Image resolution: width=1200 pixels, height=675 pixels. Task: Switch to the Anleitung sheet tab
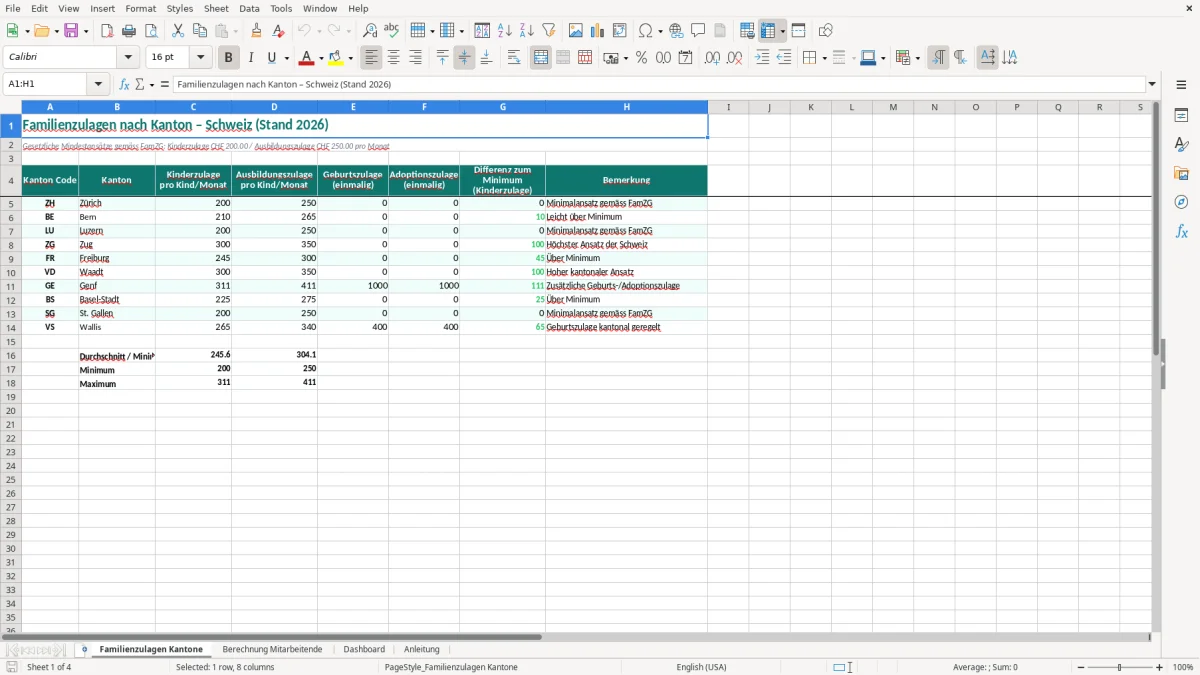point(421,649)
